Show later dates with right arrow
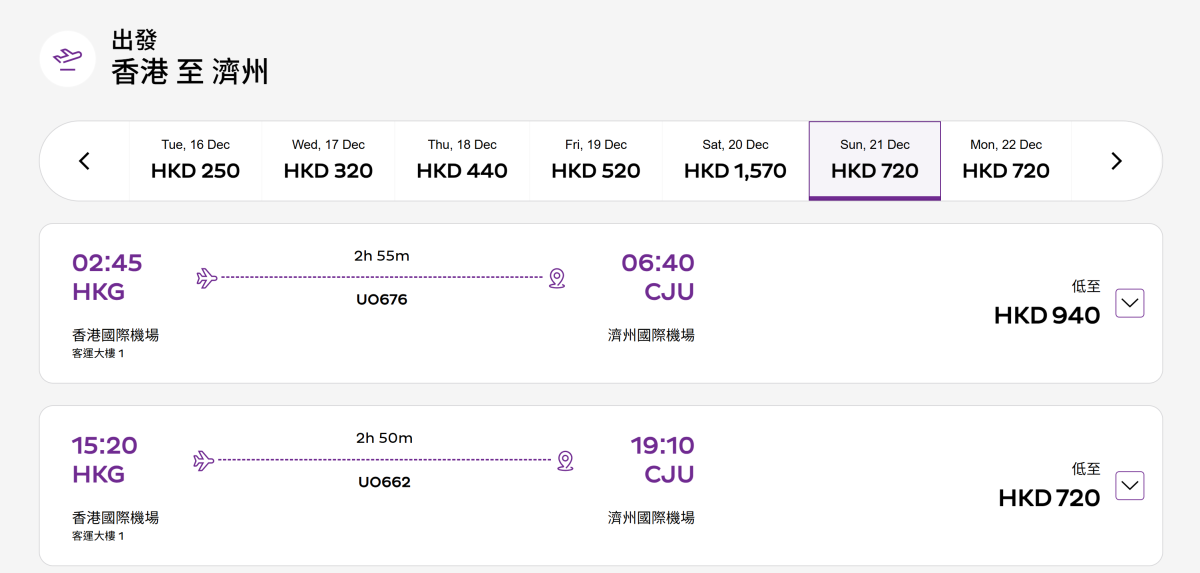Image resolution: width=1200 pixels, height=573 pixels. (1117, 161)
